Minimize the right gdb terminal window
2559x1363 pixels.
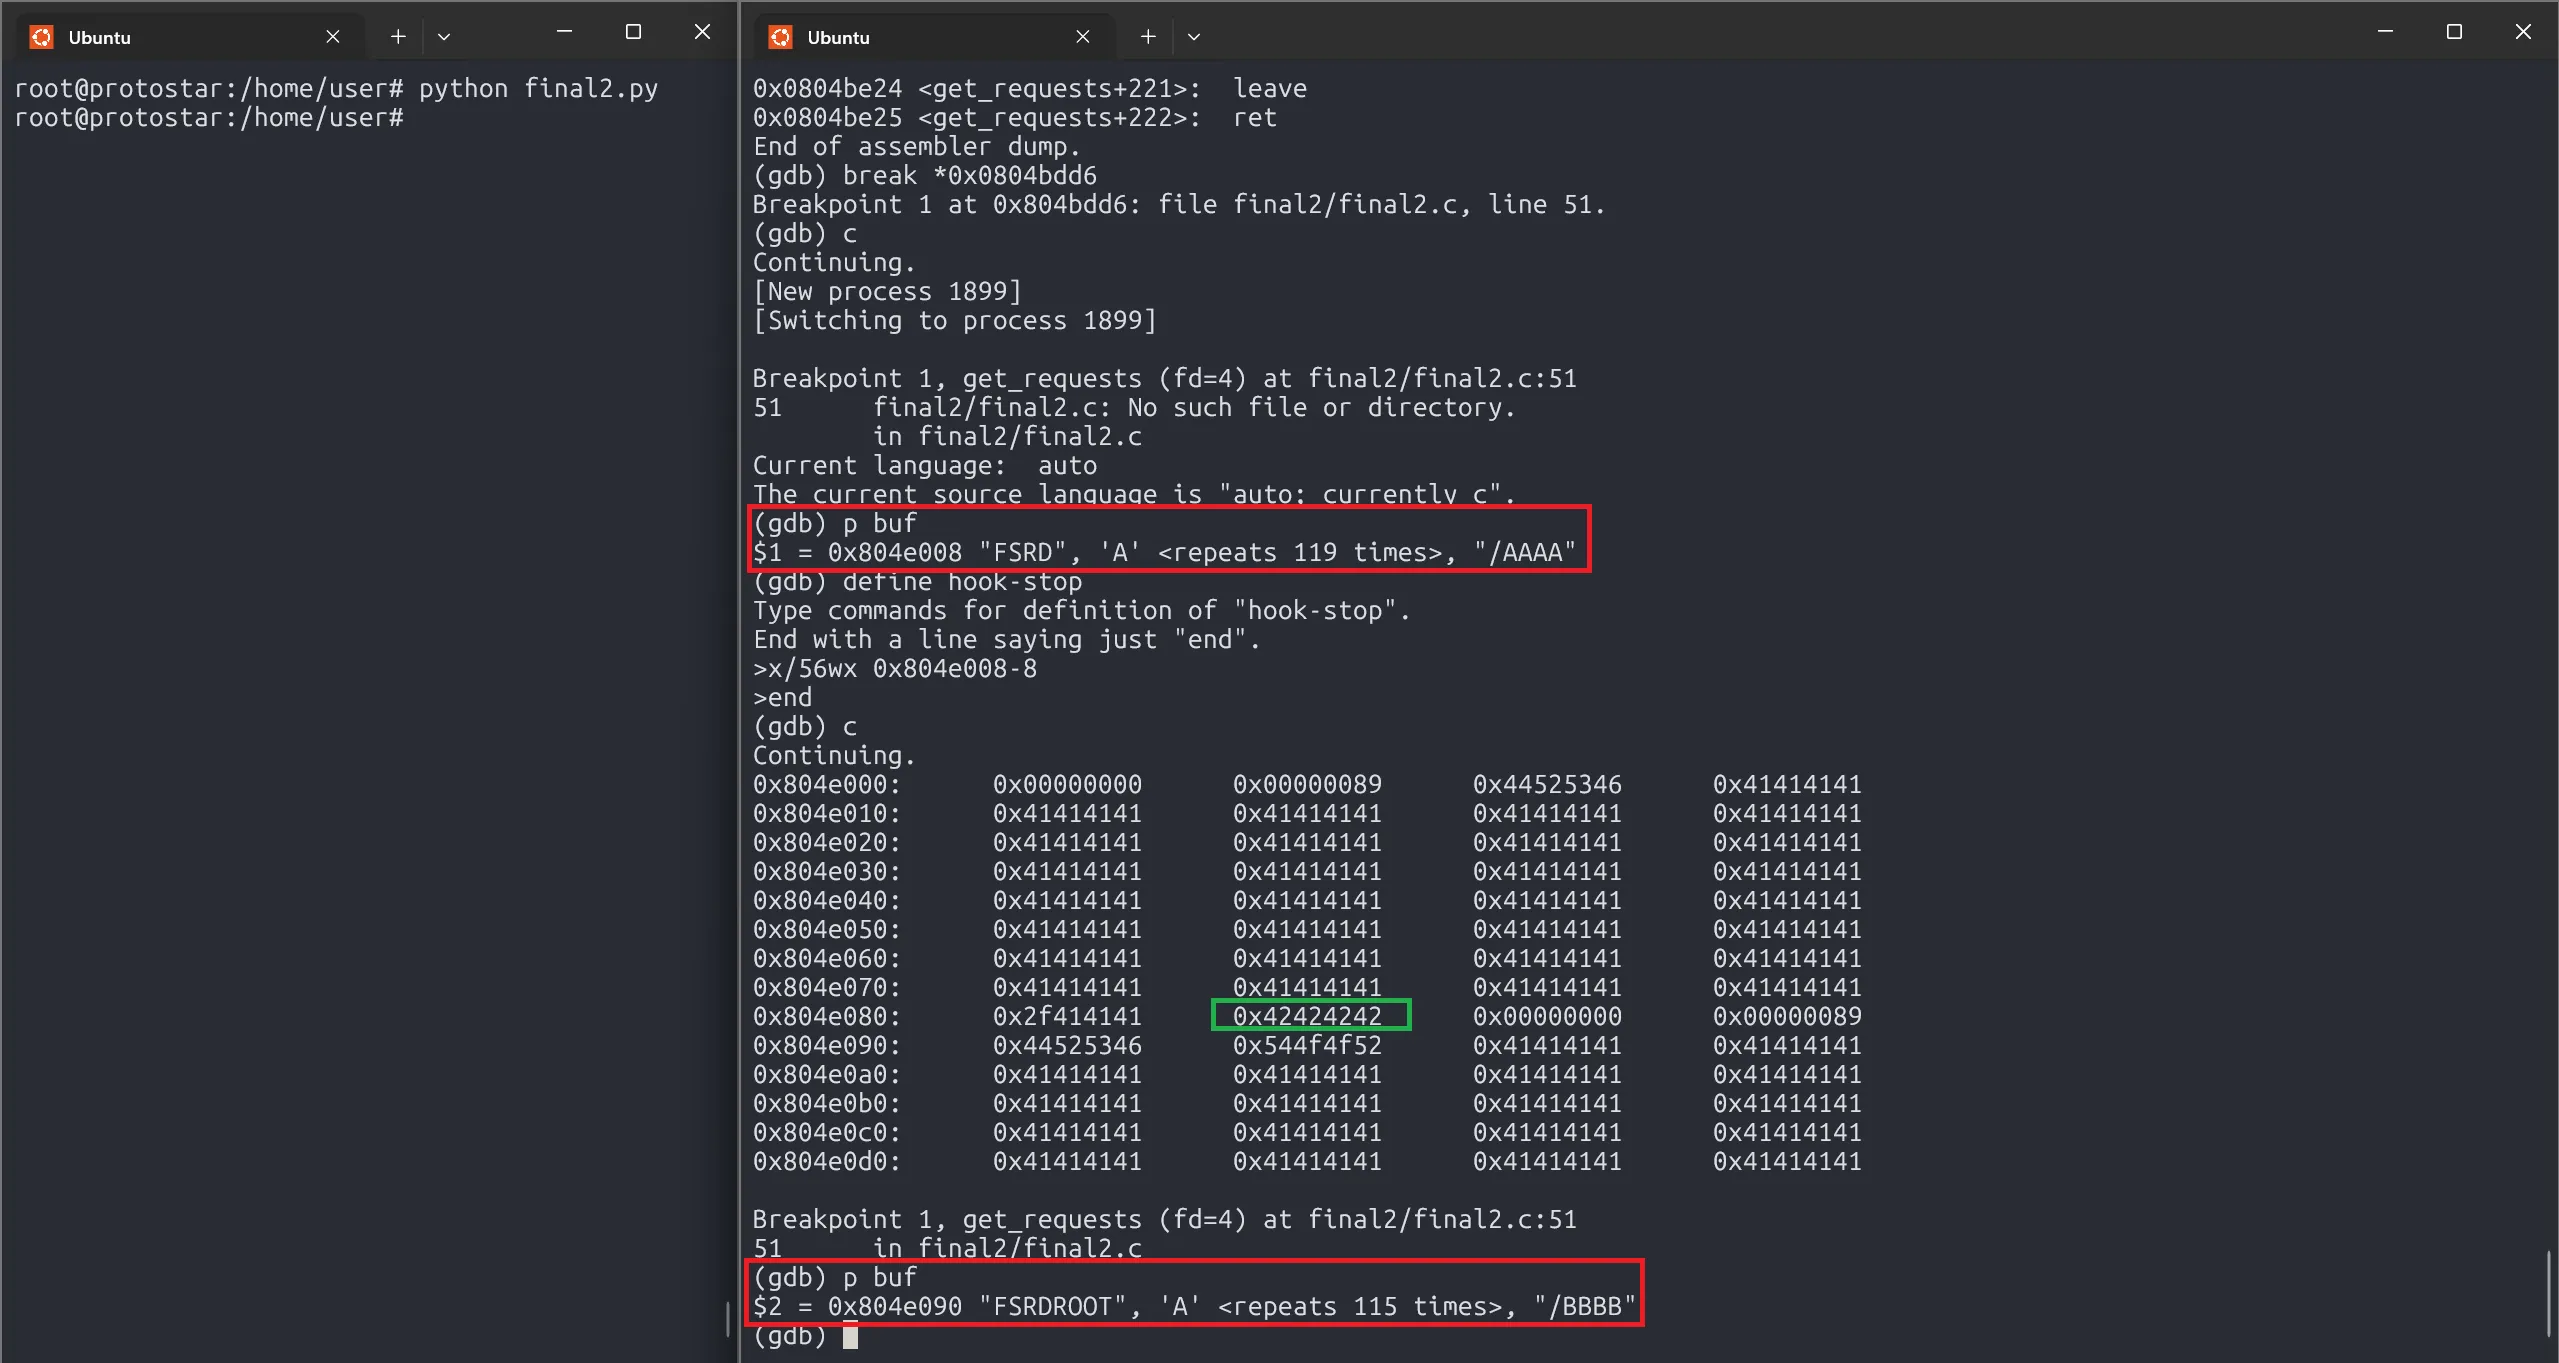pyautogui.click(x=2384, y=32)
